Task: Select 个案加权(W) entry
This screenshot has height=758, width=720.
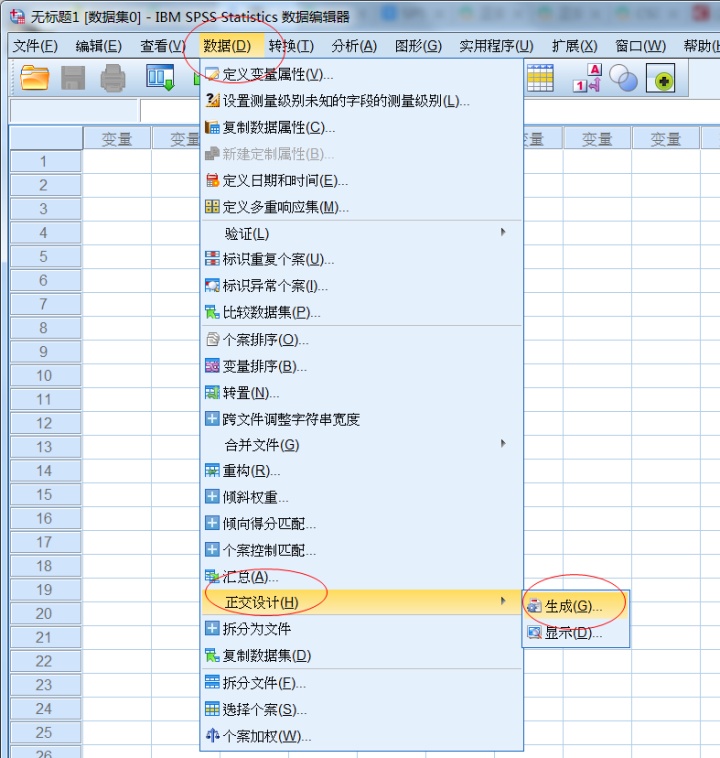Action: 361,736
